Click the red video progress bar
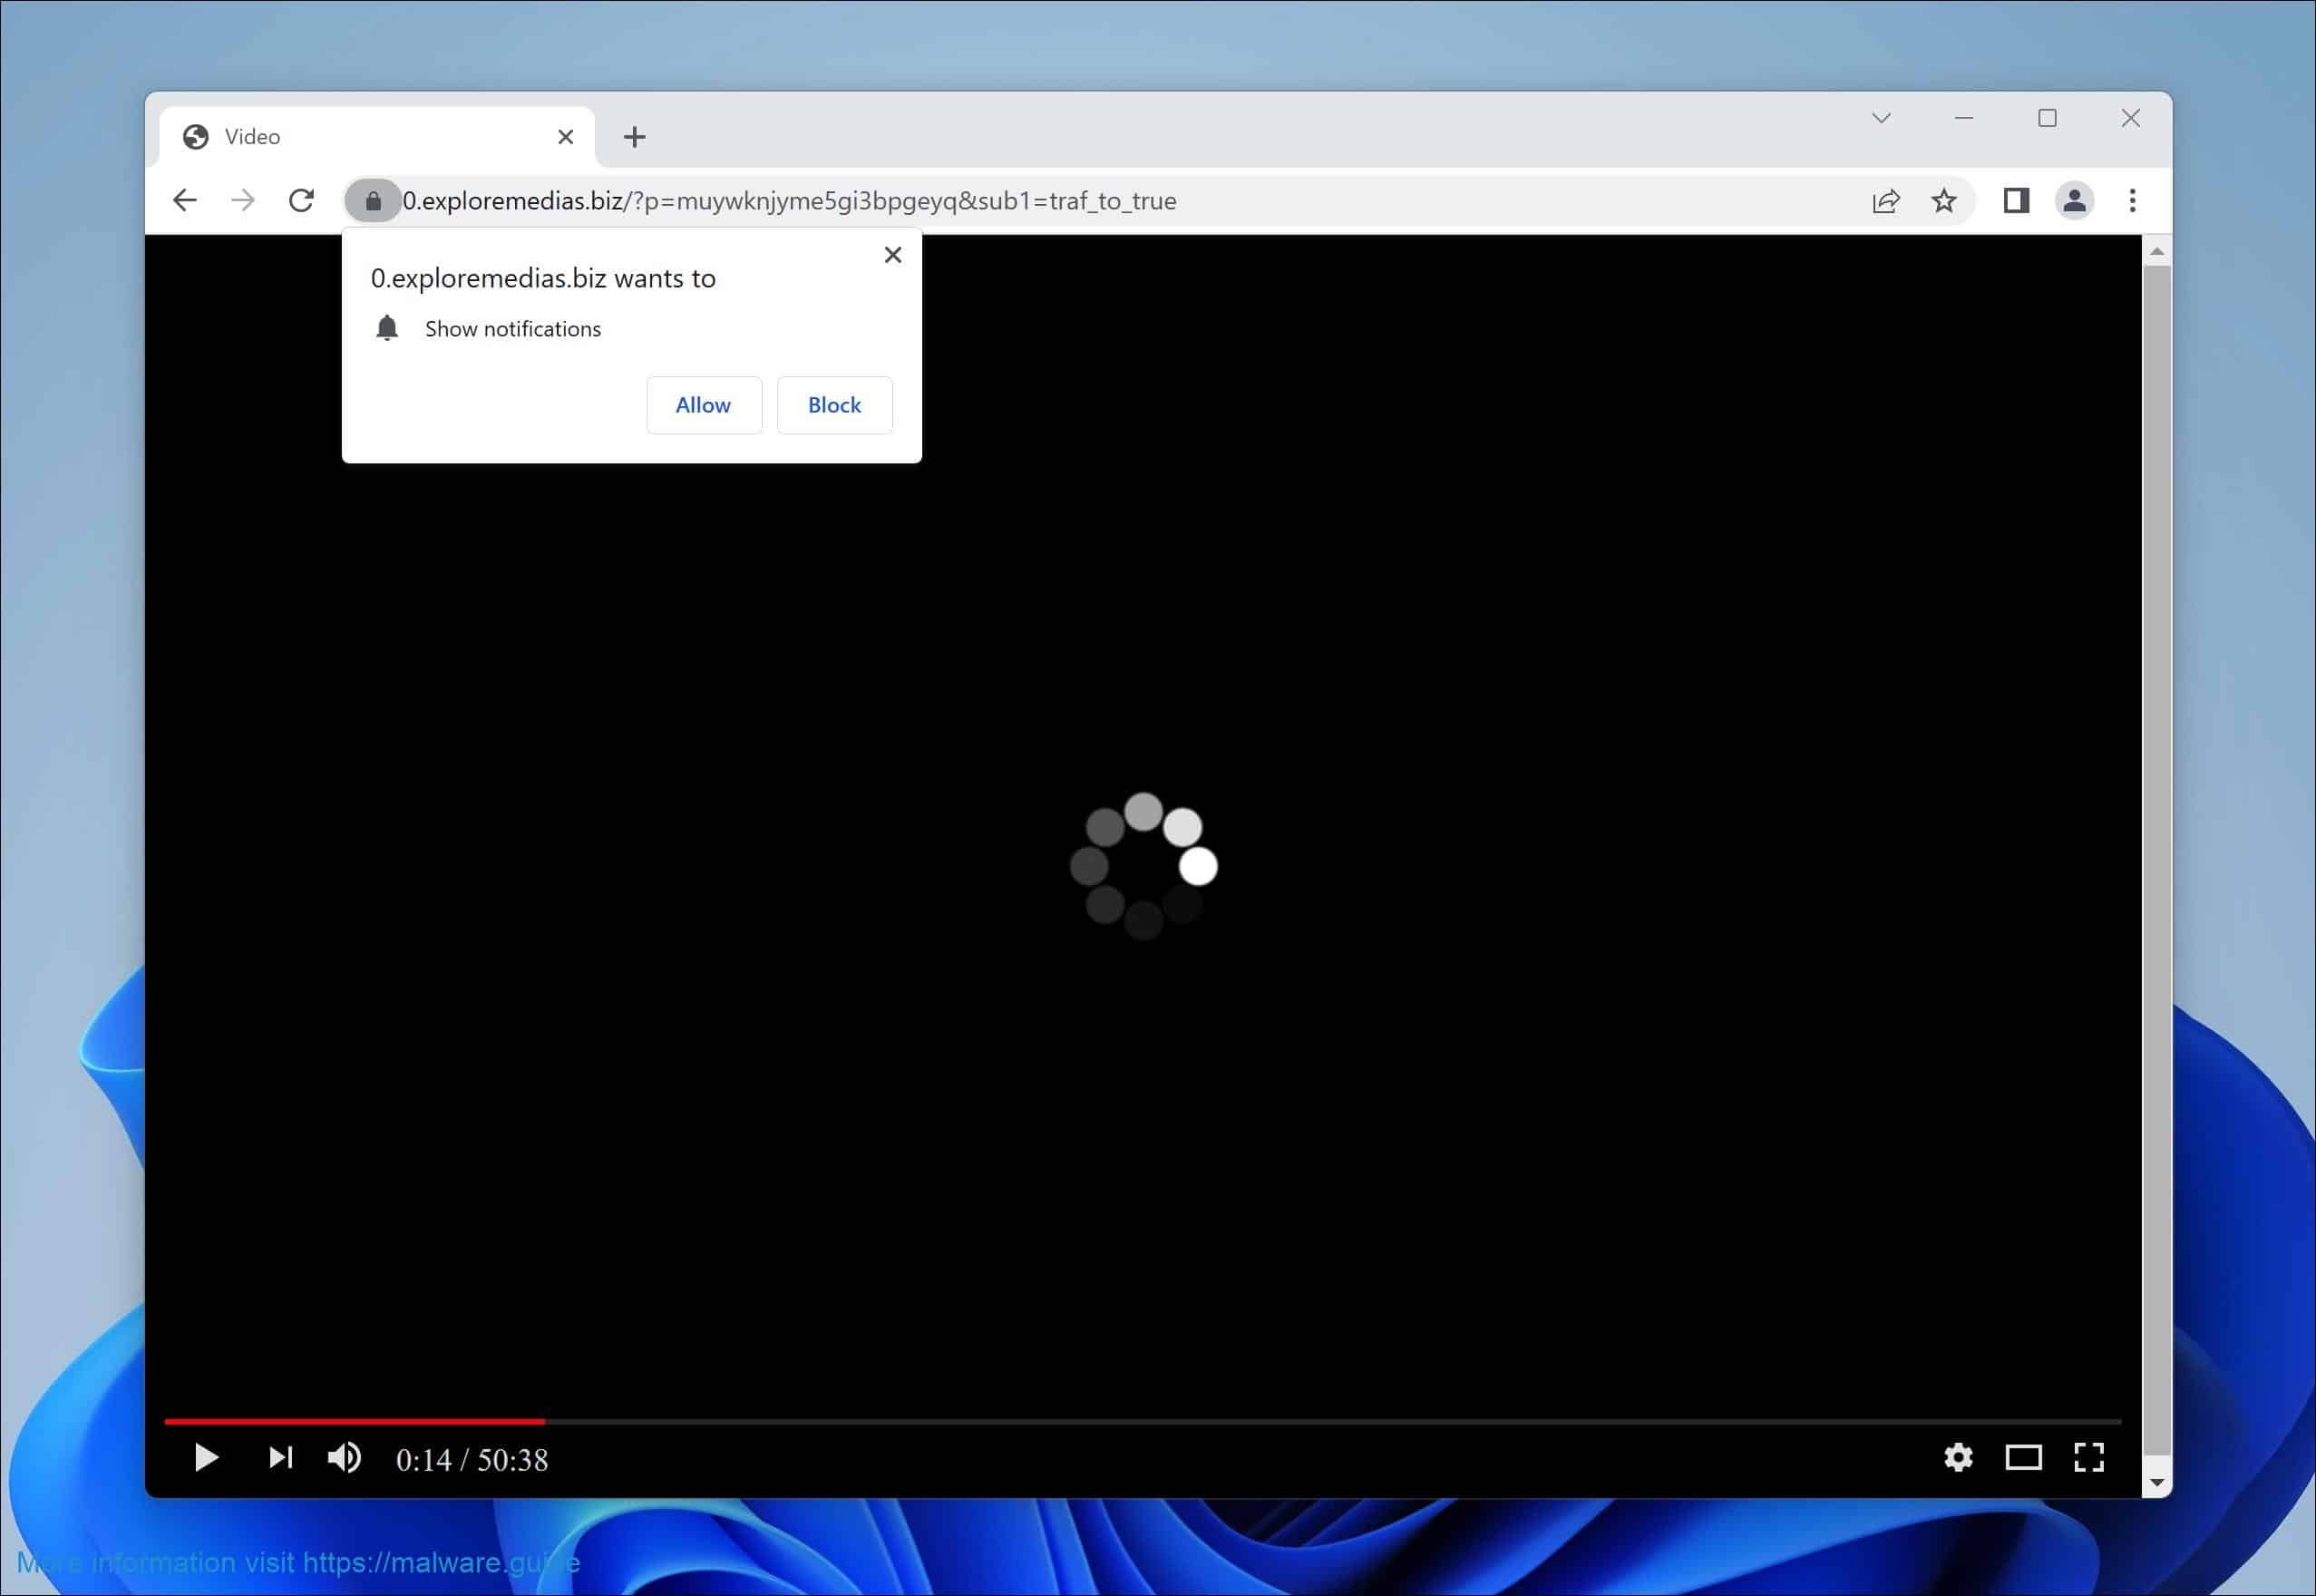Viewport: 2316px width, 1596px height. pyautogui.click(x=355, y=1421)
